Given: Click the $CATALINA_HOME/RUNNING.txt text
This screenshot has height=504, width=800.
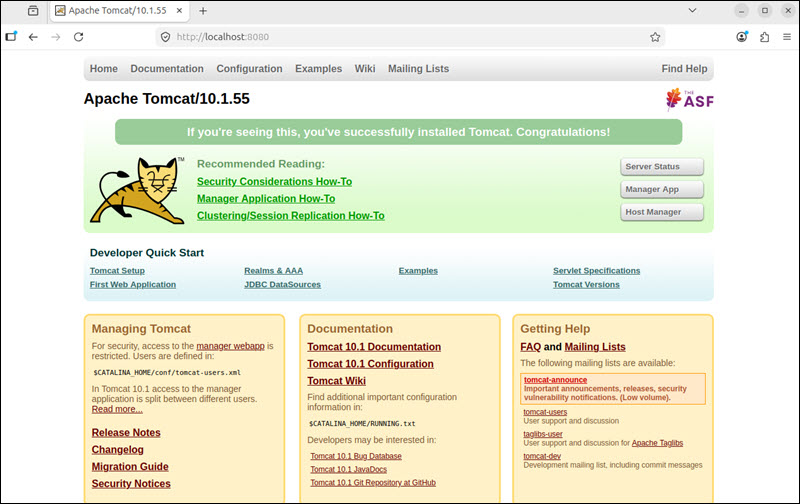Looking at the screenshot, I should 362,423.
